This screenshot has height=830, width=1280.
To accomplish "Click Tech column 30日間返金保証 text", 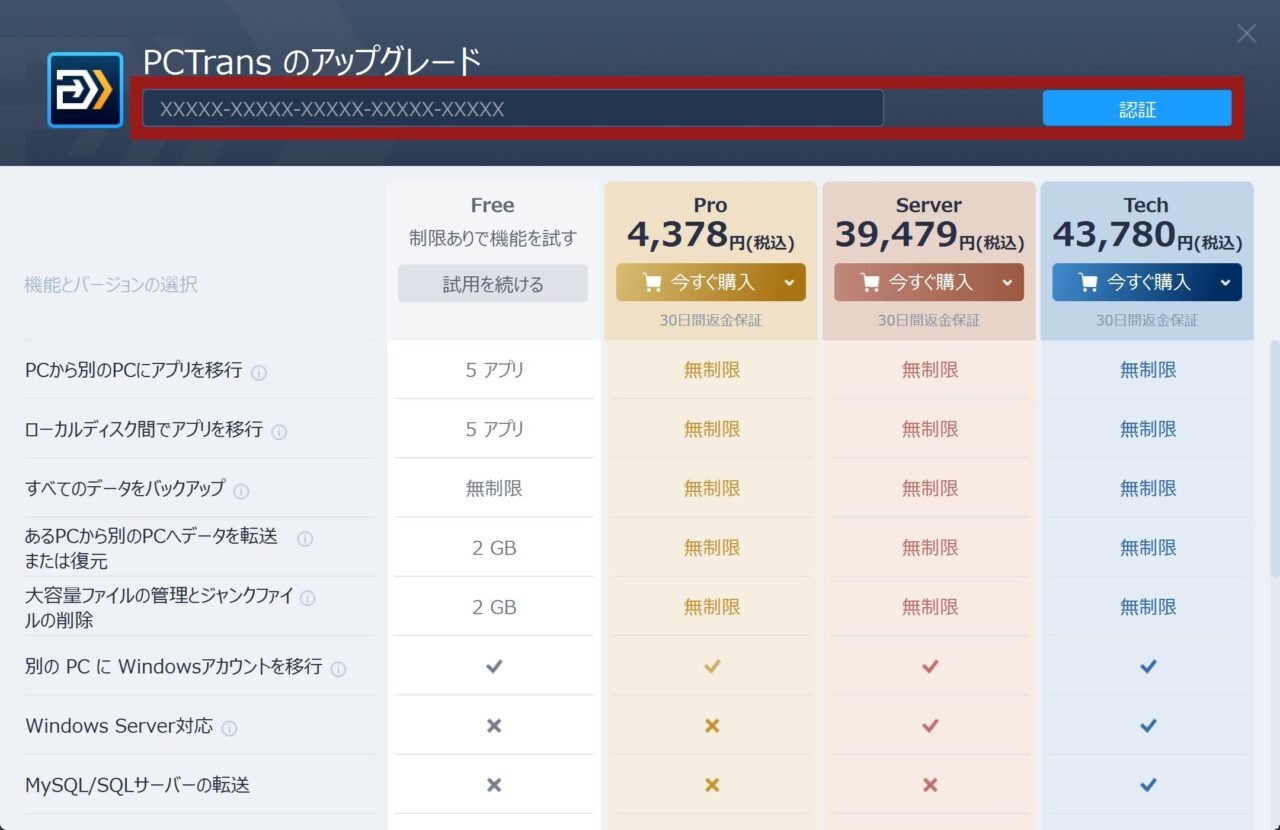I will point(1147,320).
